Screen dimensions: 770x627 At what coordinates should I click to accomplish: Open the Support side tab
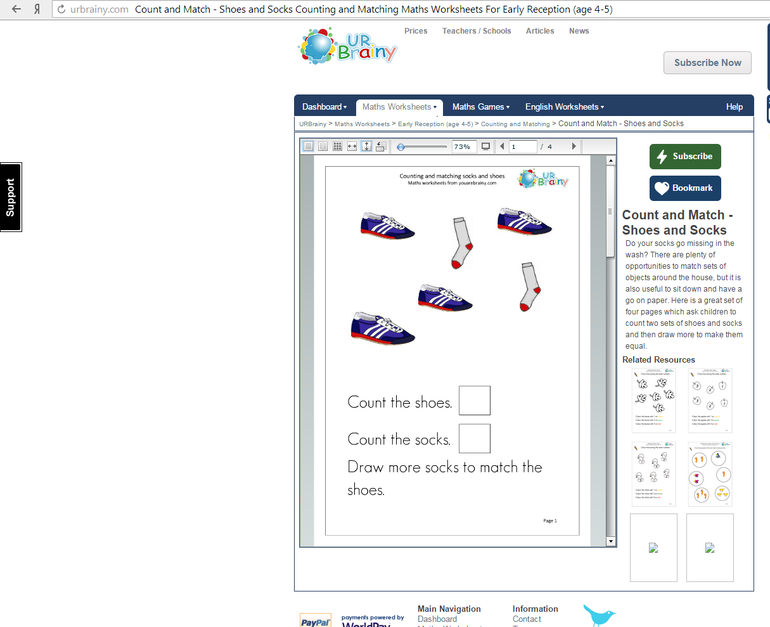tap(11, 197)
